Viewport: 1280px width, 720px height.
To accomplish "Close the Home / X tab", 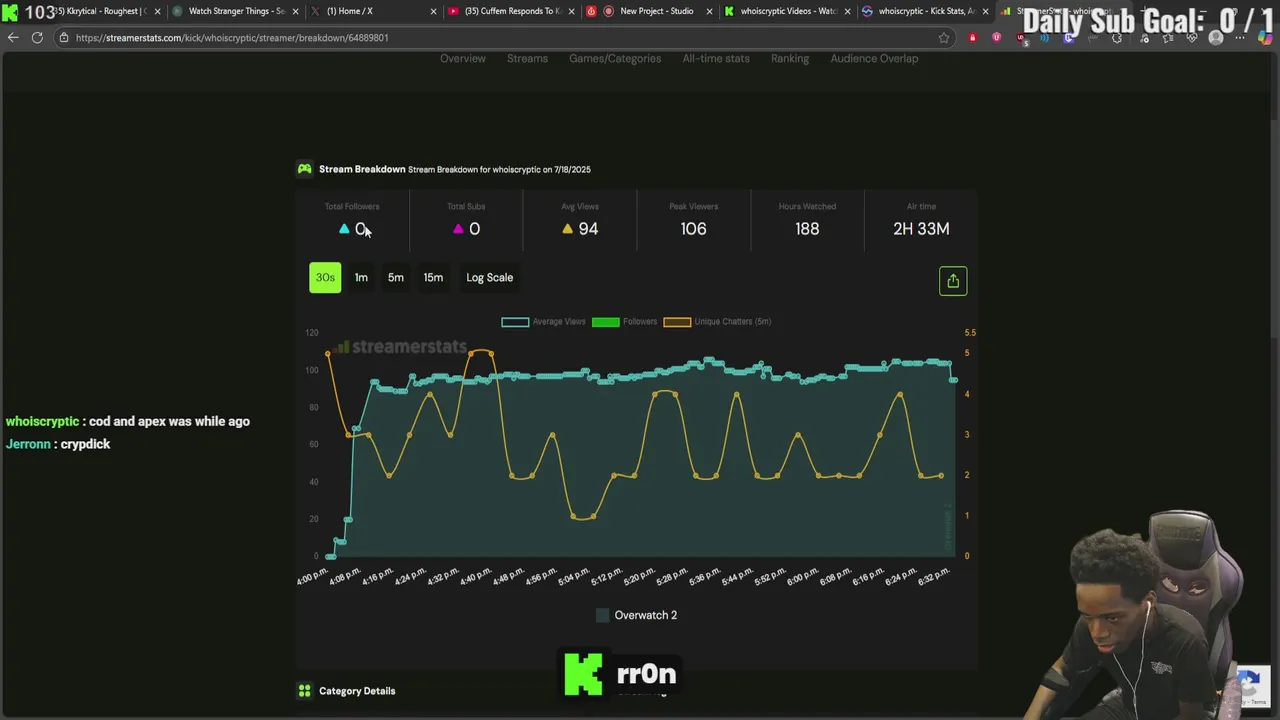I will (x=433, y=11).
